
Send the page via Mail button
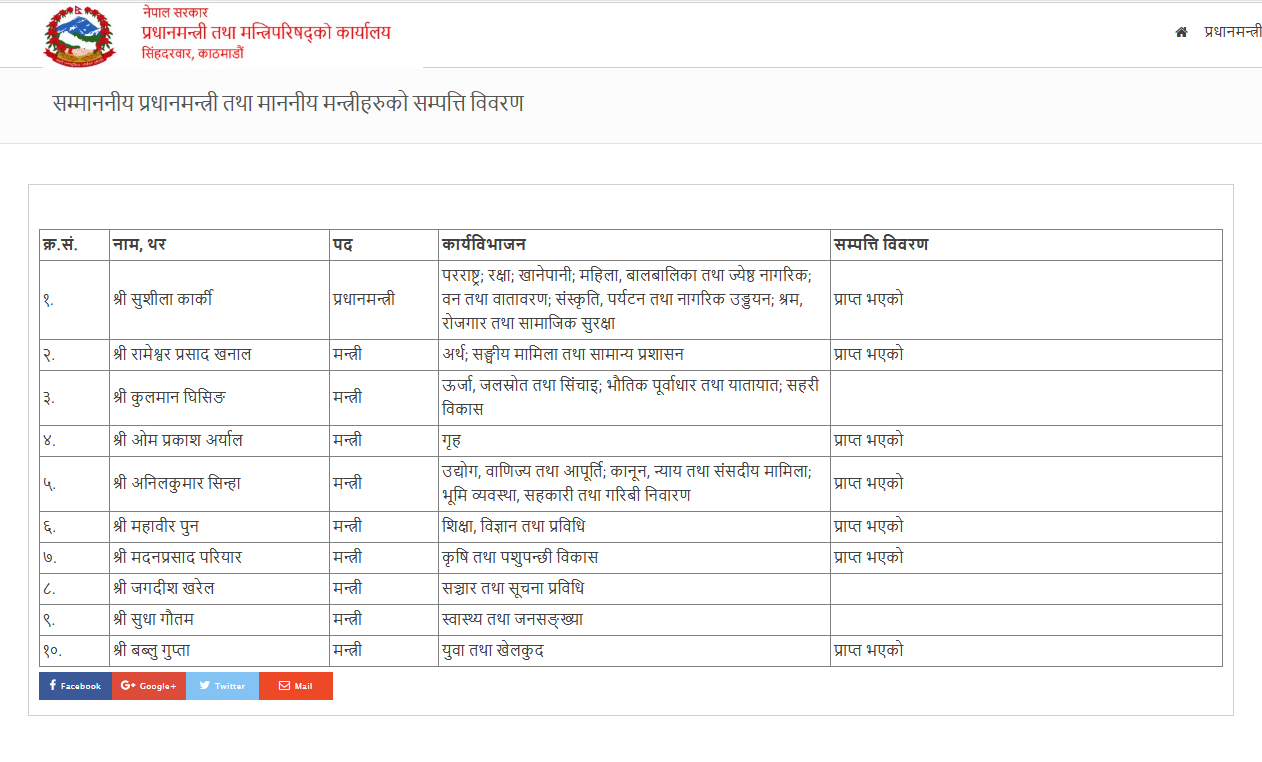tap(296, 686)
